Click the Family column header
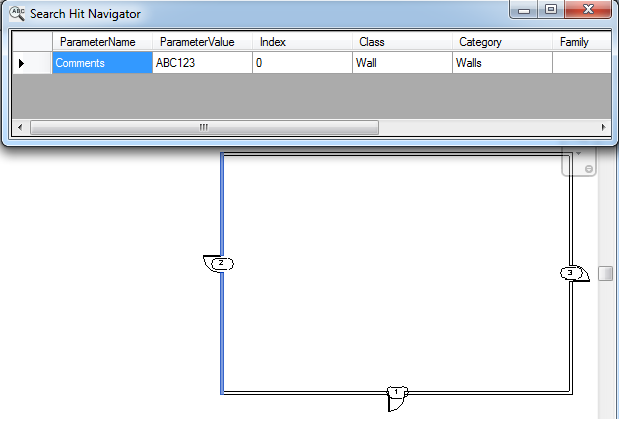Viewport: 620px width, 425px height. pyautogui.click(x=582, y=42)
